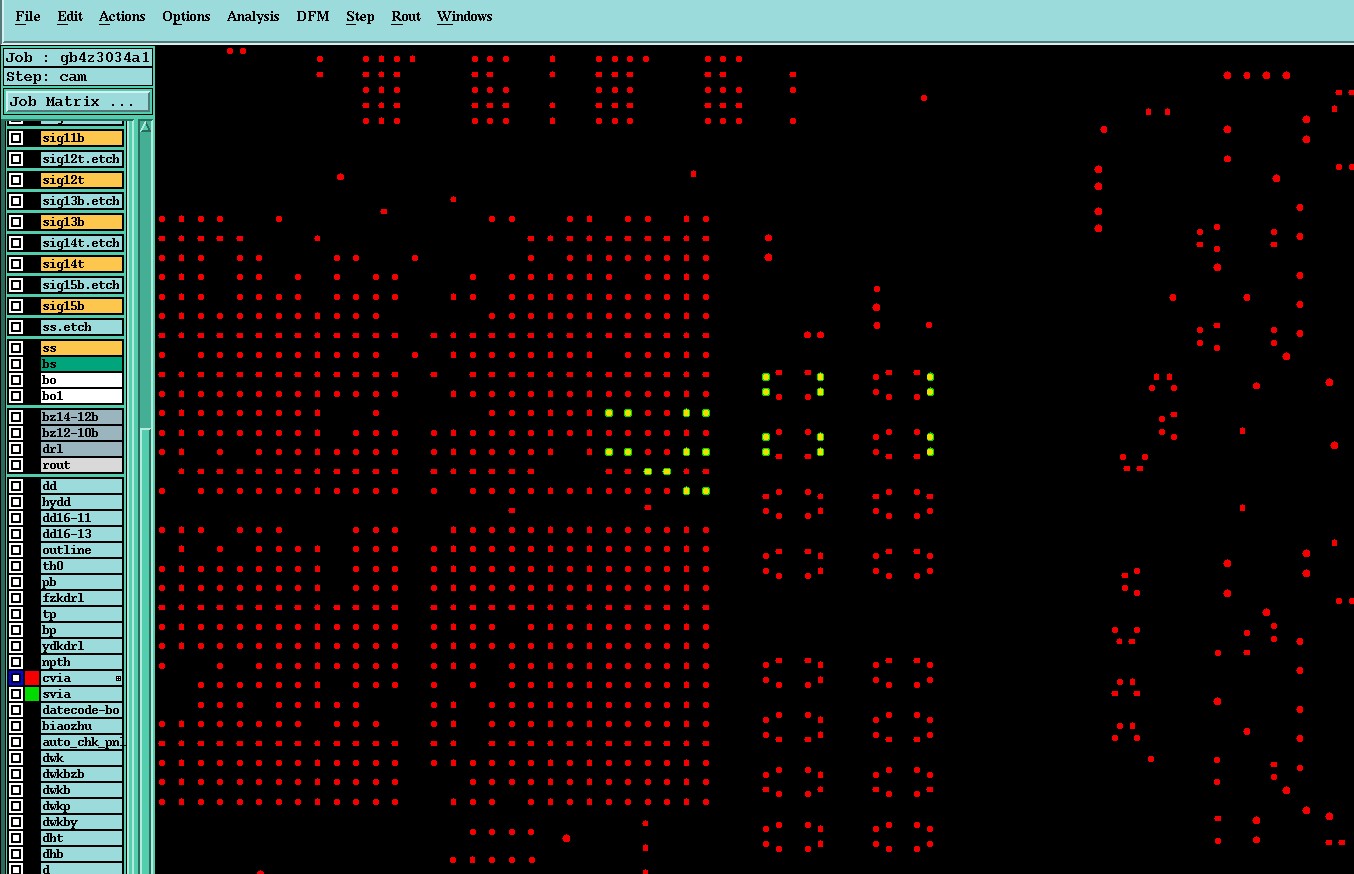
Task: Click the small grid icon on the cvia row
Action: click(x=118, y=679)
